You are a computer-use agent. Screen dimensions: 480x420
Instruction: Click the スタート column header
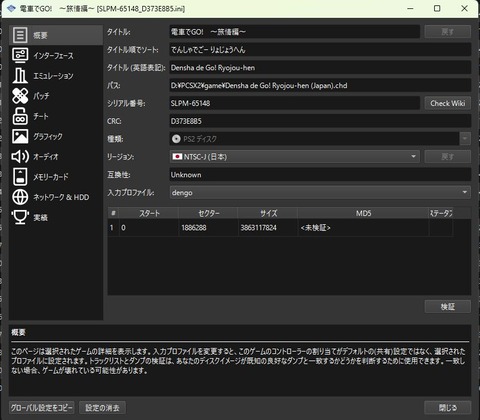pyautogui.click(x=149, y=213)
